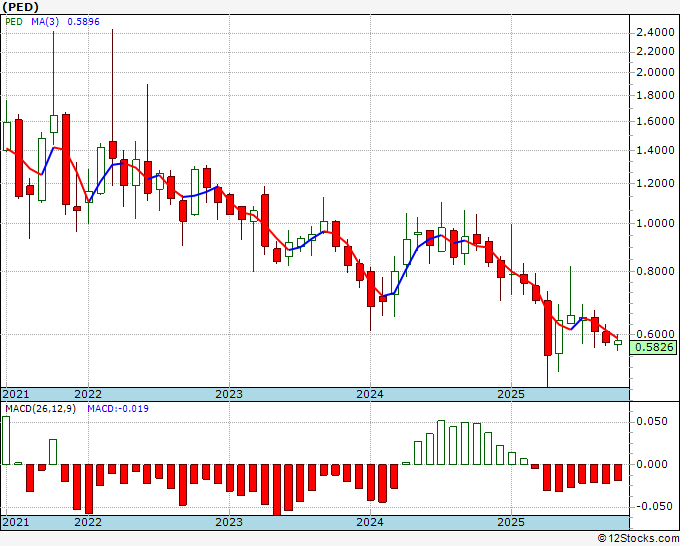Click 2025 on the price chart timeline
This screenshot has height=546, width=680.
click(511, 394)
